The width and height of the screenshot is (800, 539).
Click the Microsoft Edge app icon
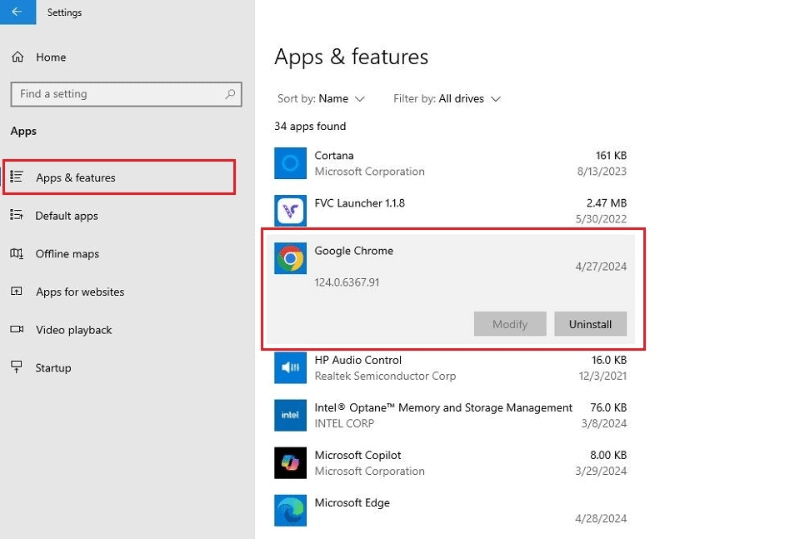(290, 510)
